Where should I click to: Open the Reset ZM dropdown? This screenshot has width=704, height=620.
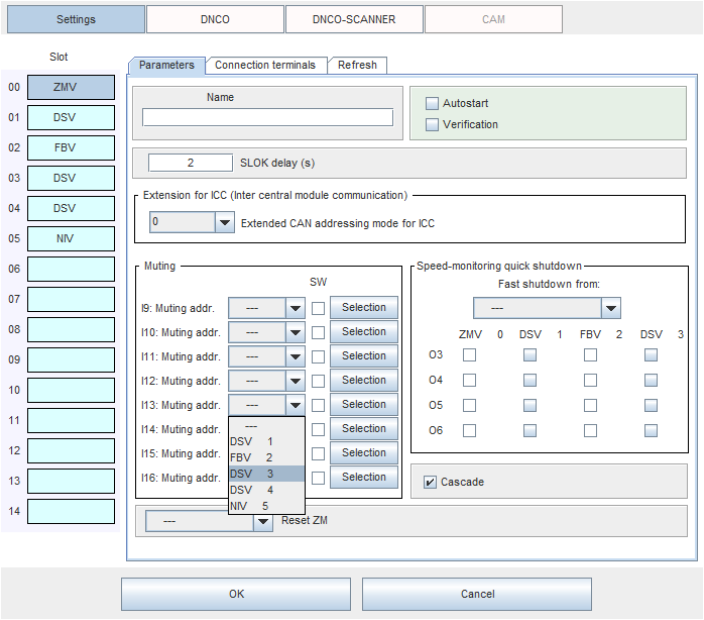point(262,521)
